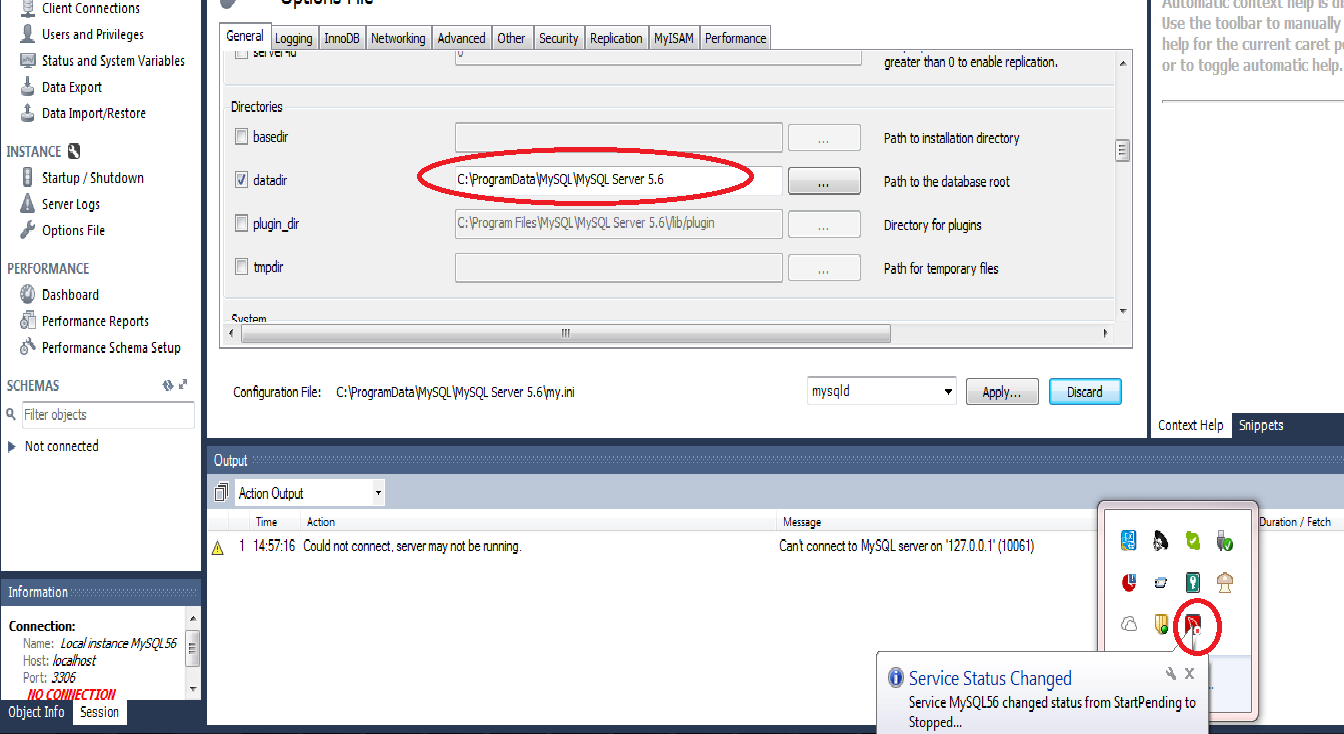Click the MySQL Notifier tray icon
The width and height of the screenshot is (1344, 734).
(1194, 625)
